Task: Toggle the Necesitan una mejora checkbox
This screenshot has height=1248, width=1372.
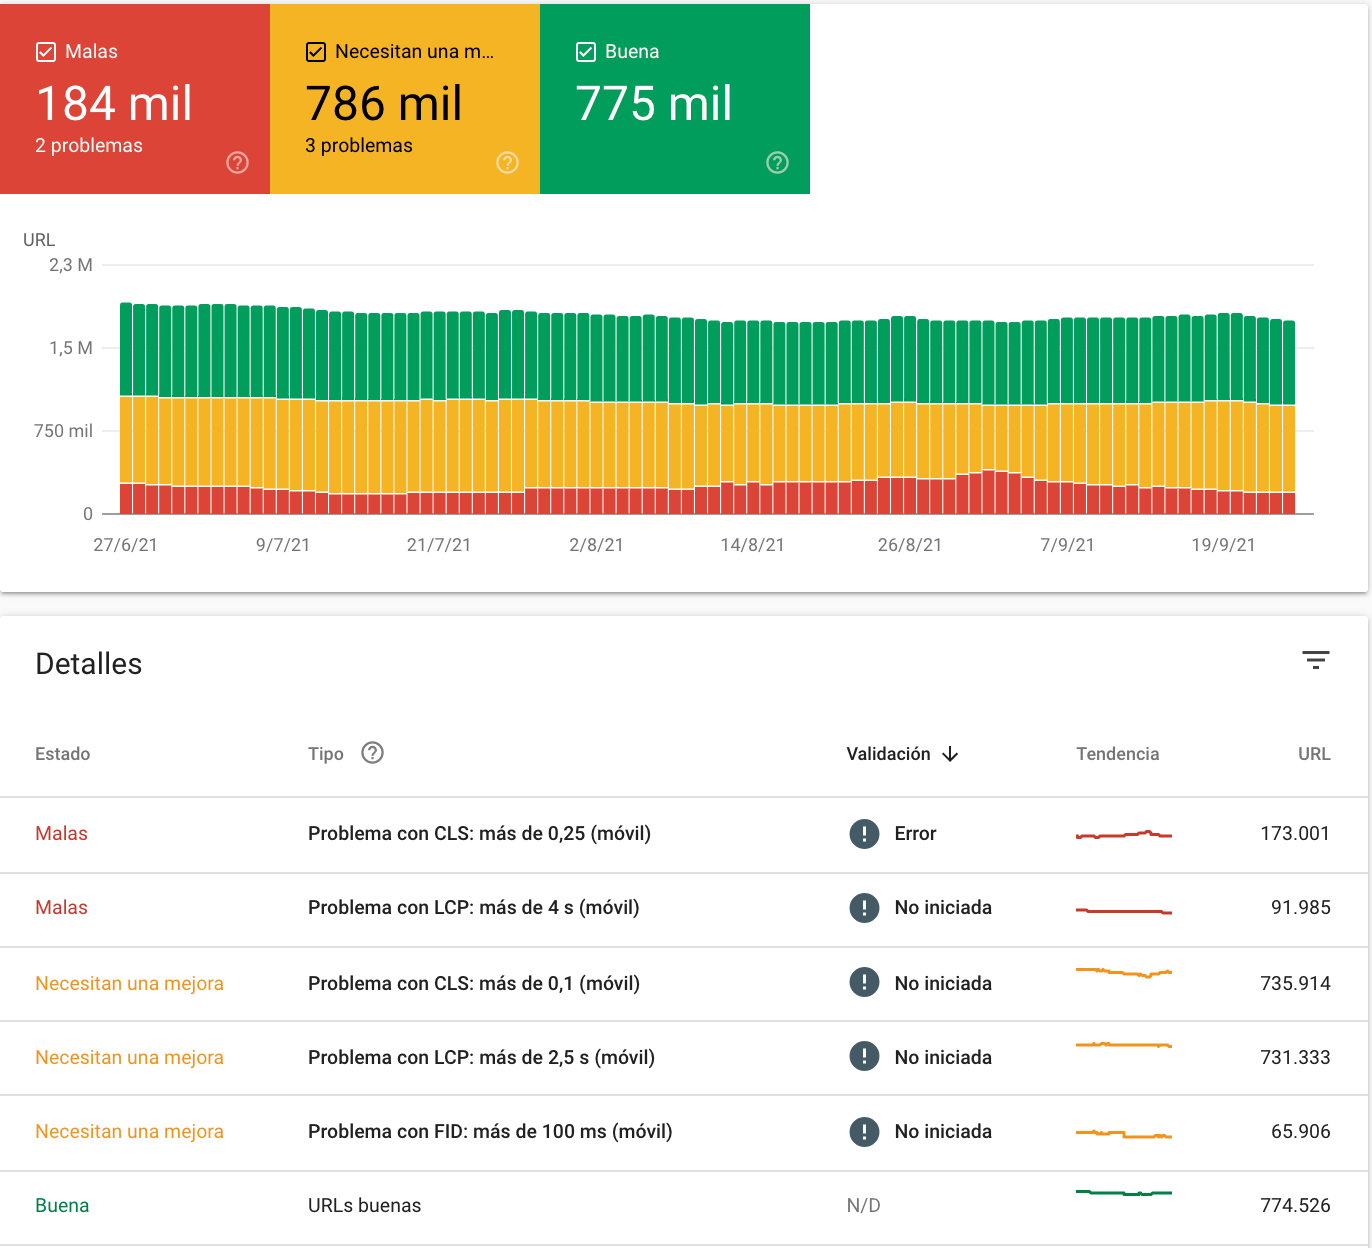Action: tap(315, 51)
